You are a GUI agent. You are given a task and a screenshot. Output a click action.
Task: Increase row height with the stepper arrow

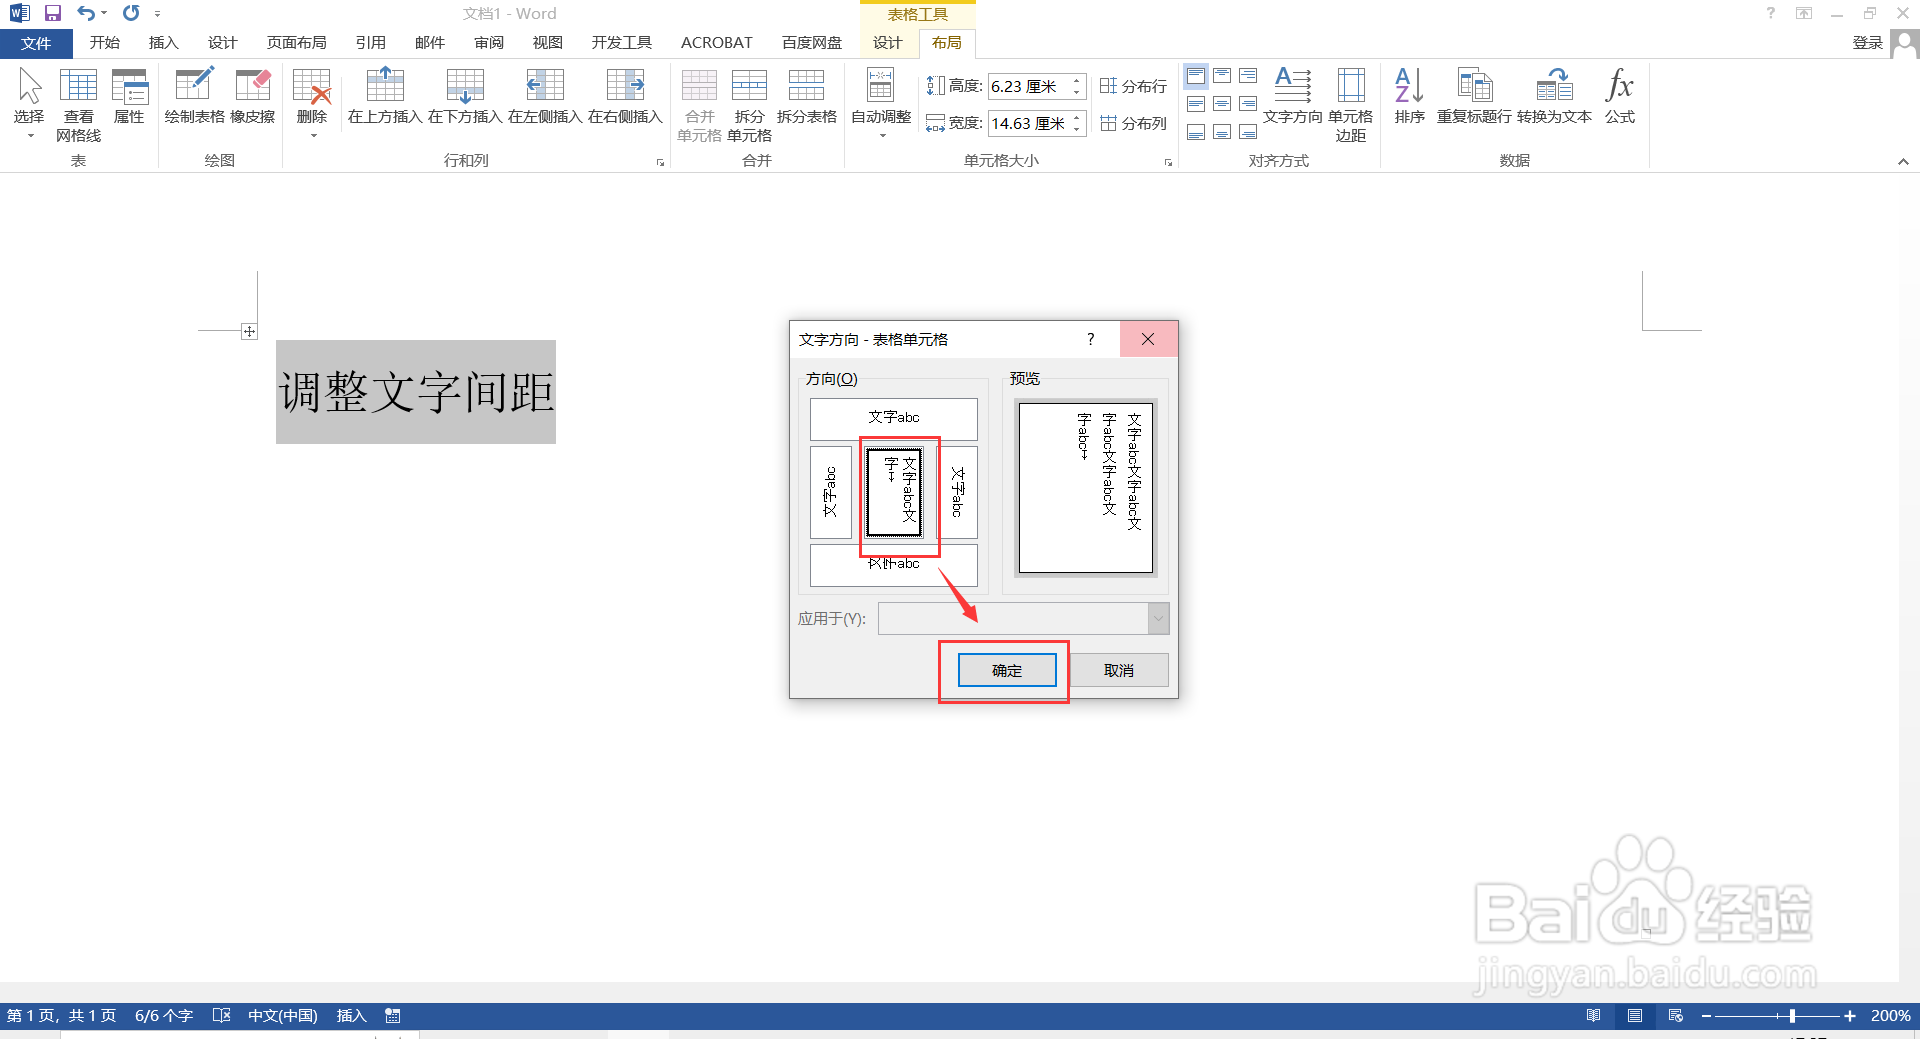[x=1077, y=80]
